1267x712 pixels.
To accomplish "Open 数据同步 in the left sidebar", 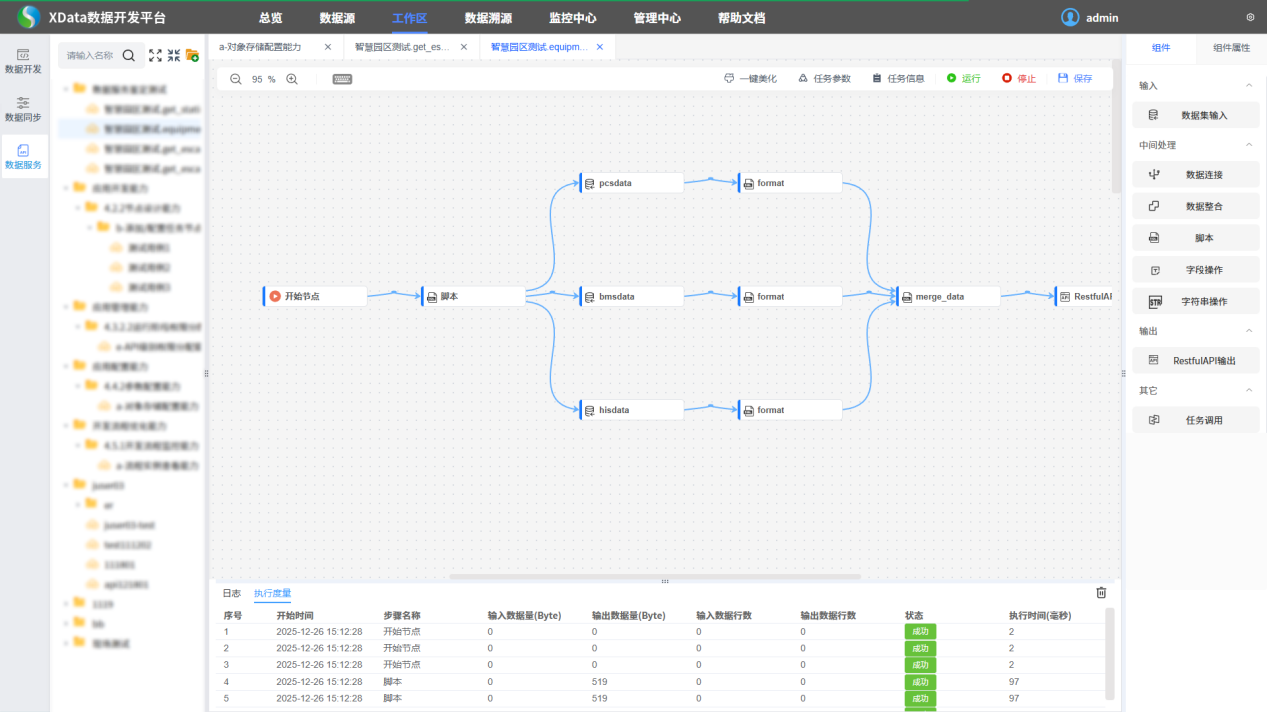I will pos(24,109).
